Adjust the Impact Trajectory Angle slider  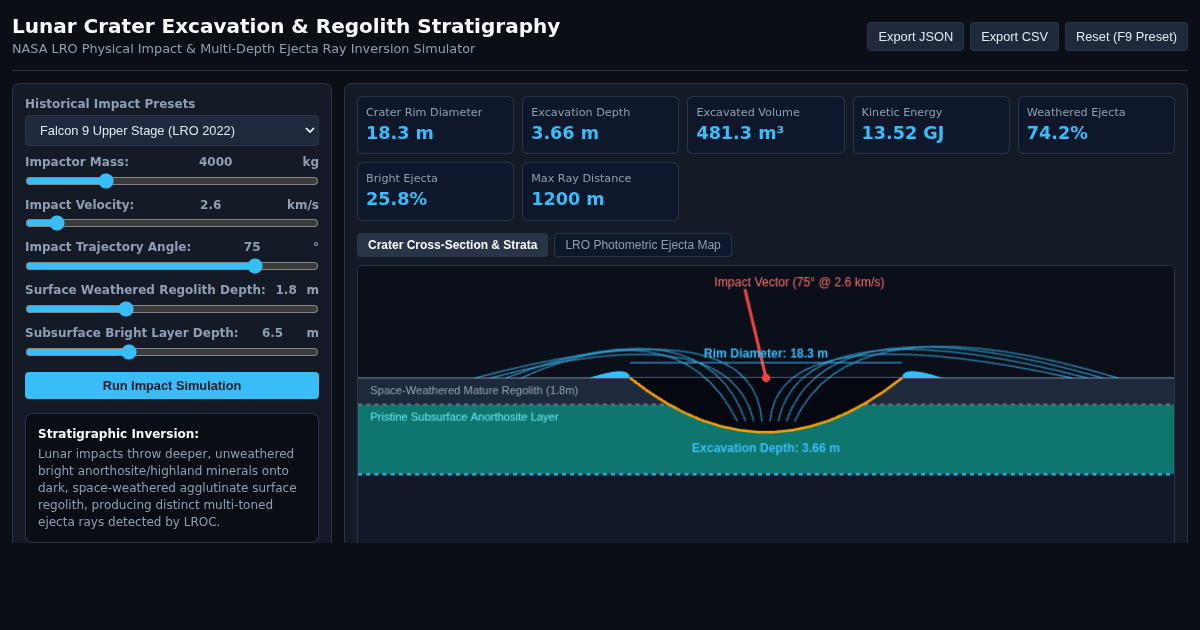[172, 266]
